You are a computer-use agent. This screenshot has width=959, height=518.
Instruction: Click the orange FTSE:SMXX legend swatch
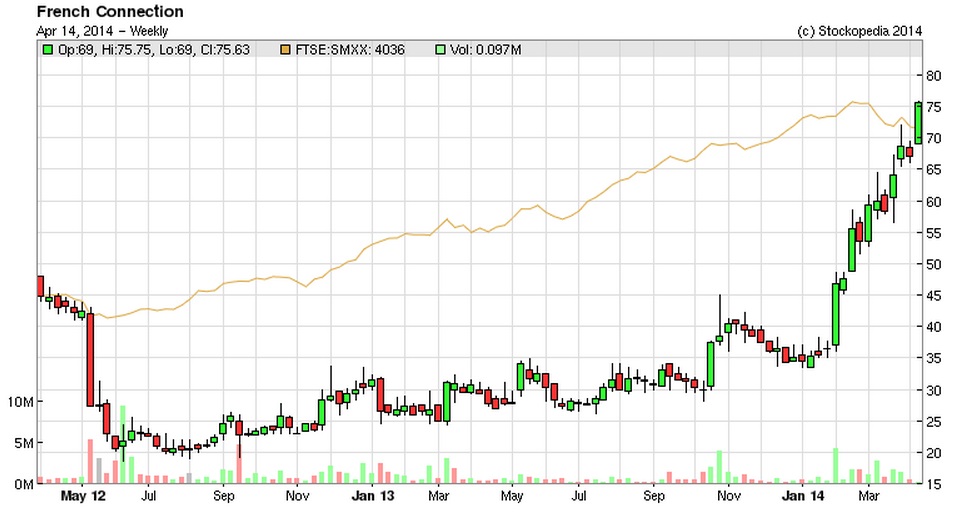click(285, 50)
